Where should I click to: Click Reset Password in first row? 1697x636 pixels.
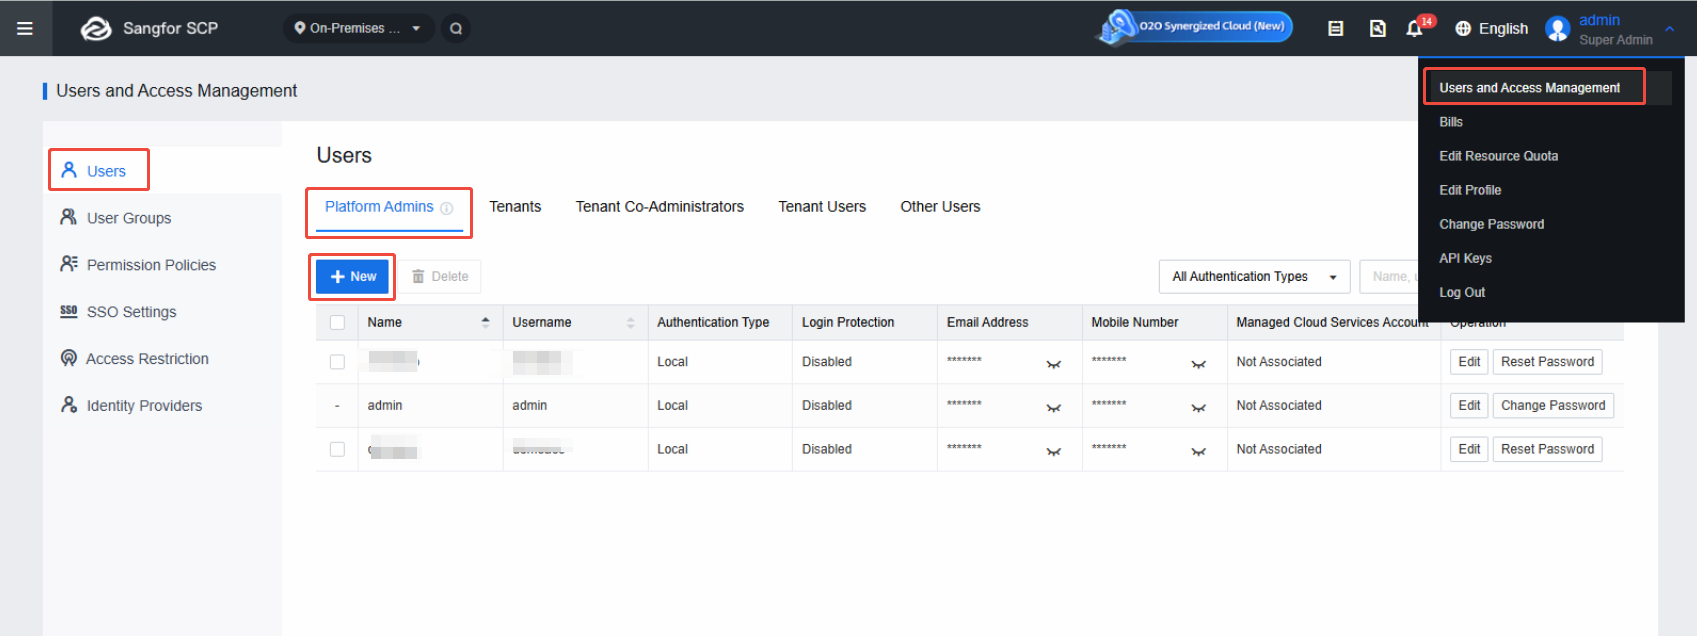[x=1547, y=362]
